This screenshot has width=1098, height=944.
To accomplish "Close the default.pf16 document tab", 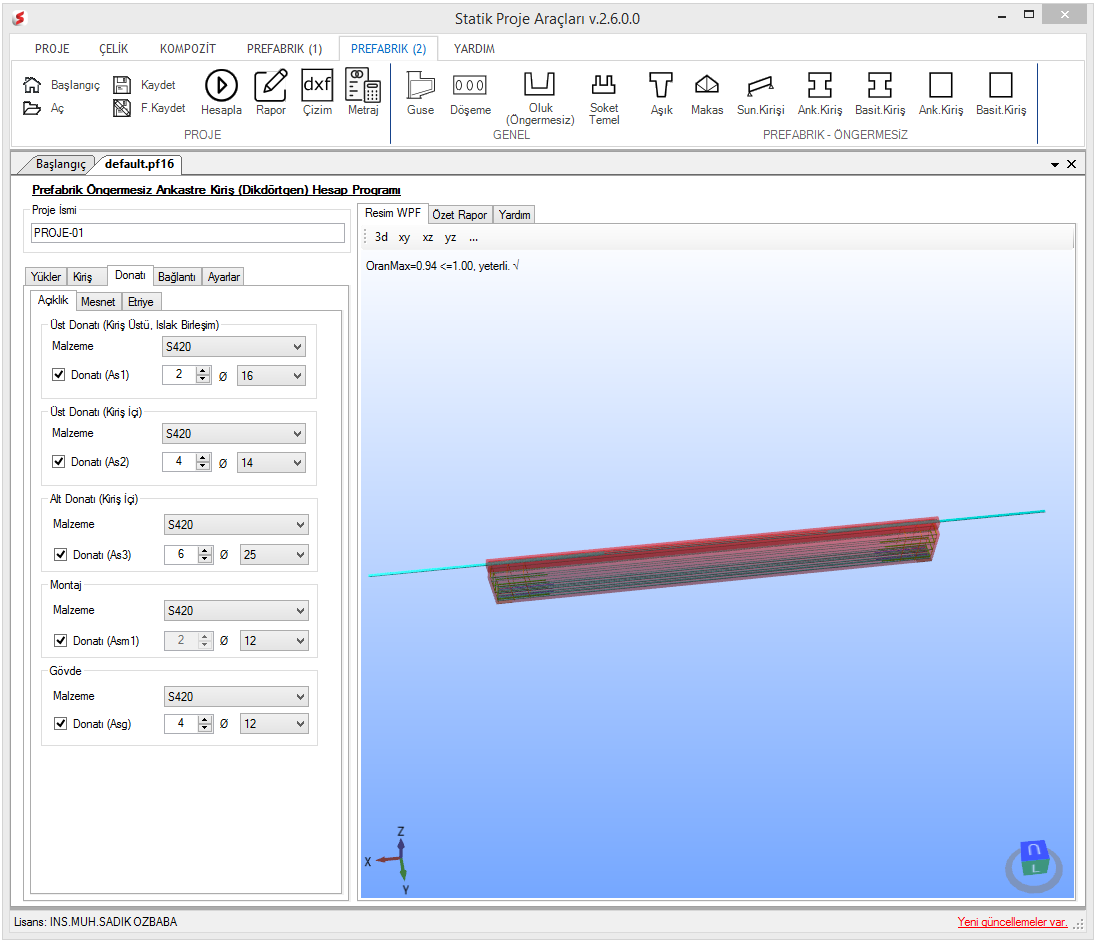I will coord(1071,164).
